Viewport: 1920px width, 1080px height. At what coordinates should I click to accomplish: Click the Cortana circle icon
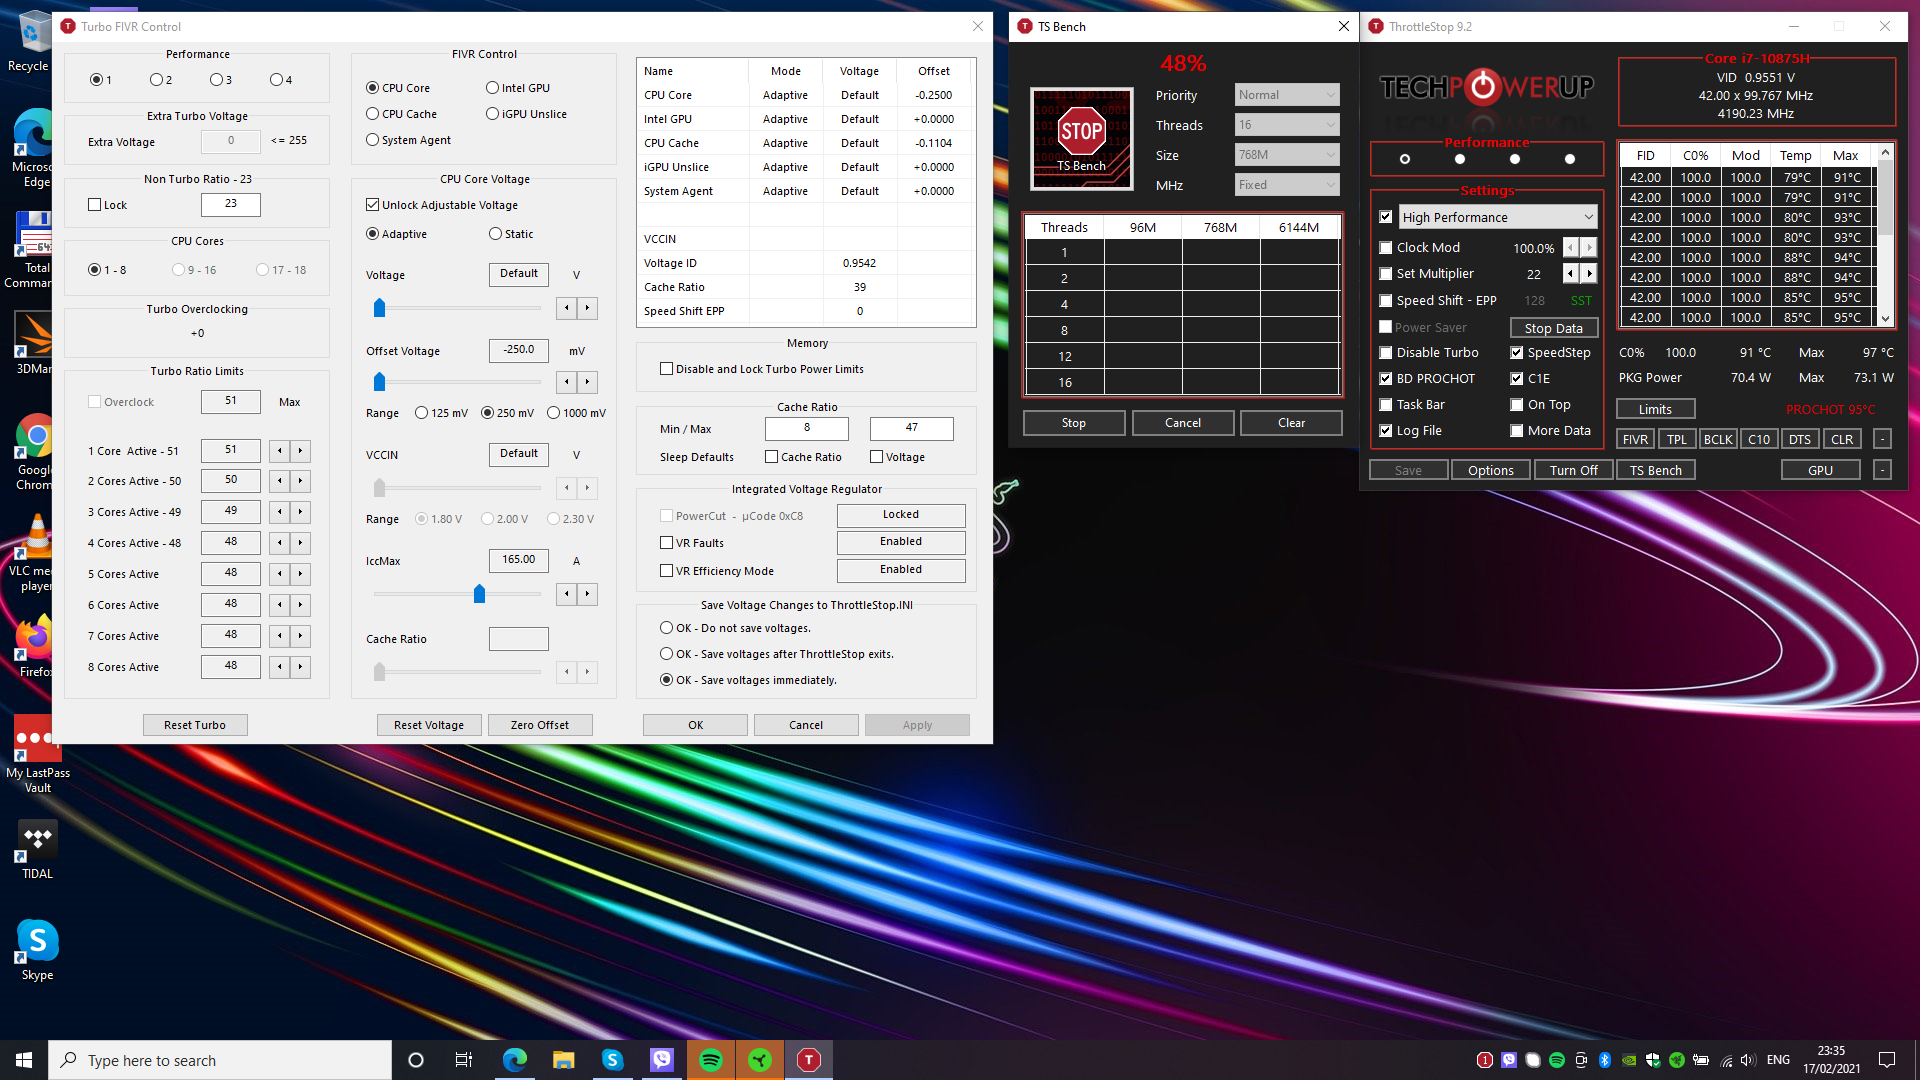416,1060
